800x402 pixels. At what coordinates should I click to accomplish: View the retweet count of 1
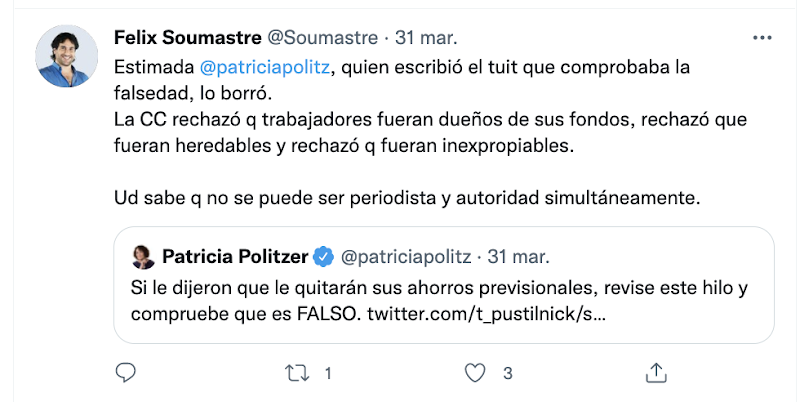point(328,374)
